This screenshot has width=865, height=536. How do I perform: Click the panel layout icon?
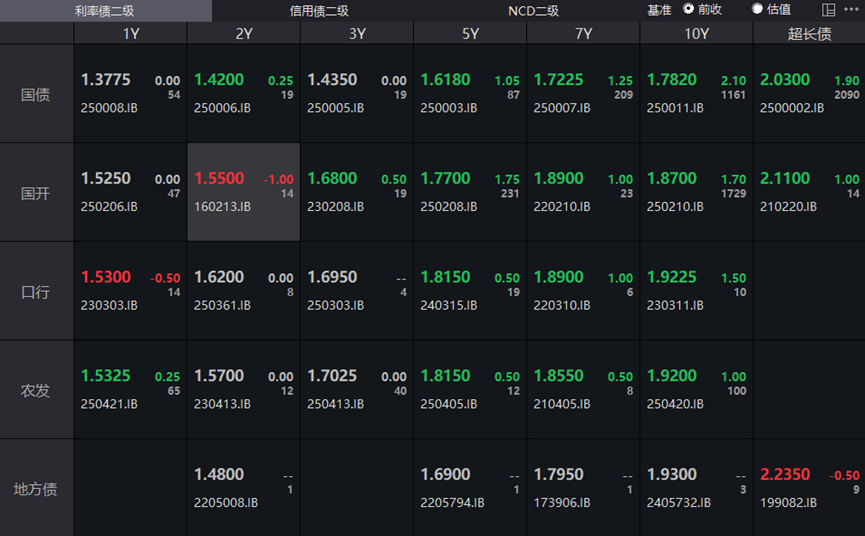click(828, 10)
